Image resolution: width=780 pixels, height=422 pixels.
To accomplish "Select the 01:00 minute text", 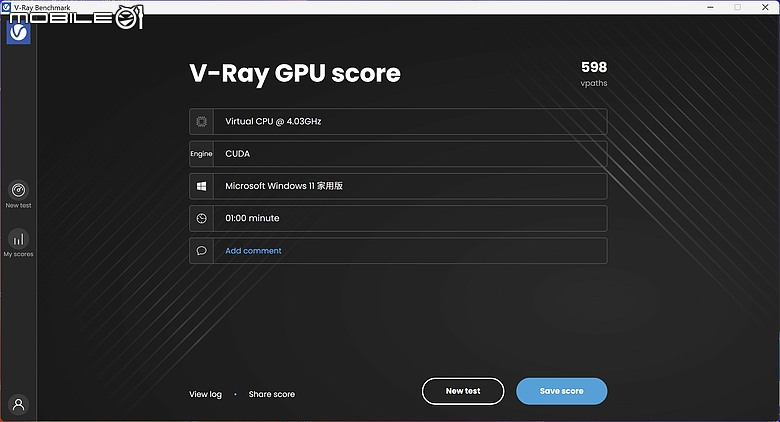I will click(x=252, y=218).
